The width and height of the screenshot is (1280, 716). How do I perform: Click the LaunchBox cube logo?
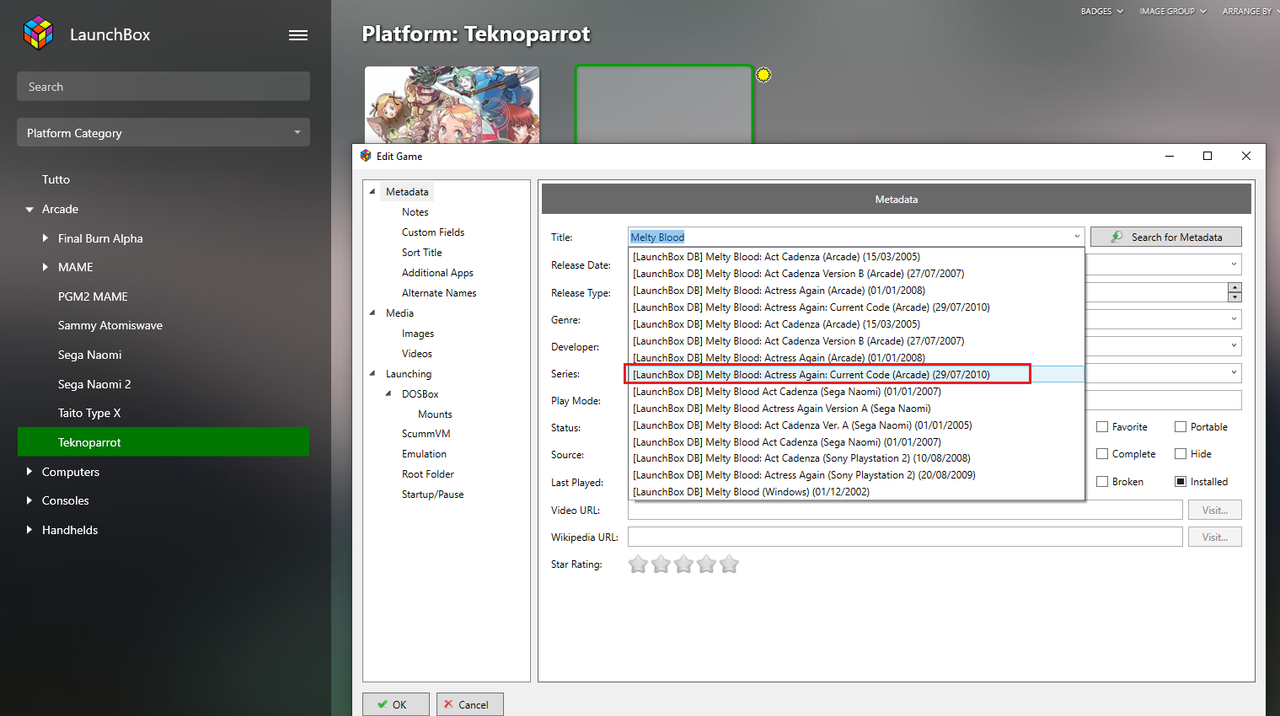tap(39, 34)
